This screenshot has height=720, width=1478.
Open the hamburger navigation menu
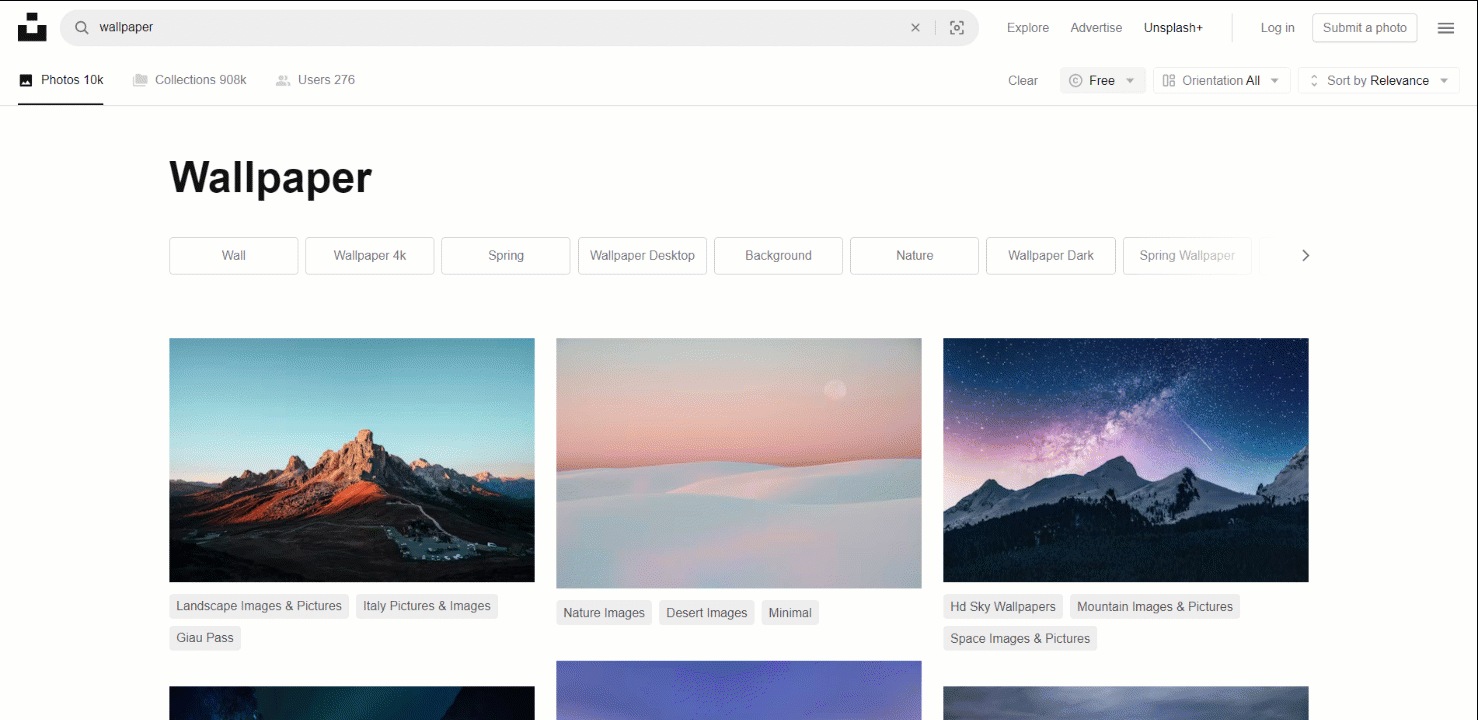1445,28
